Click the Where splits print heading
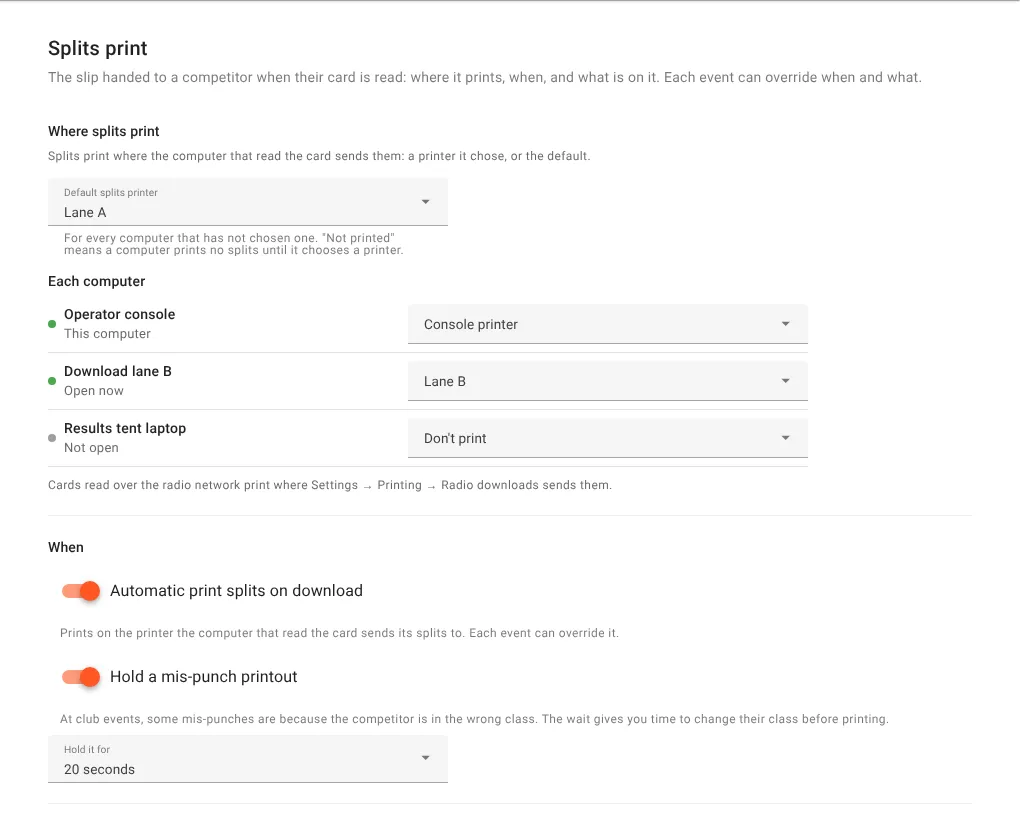The height and width of the screenshot is (820, 1020). [103, 131]
